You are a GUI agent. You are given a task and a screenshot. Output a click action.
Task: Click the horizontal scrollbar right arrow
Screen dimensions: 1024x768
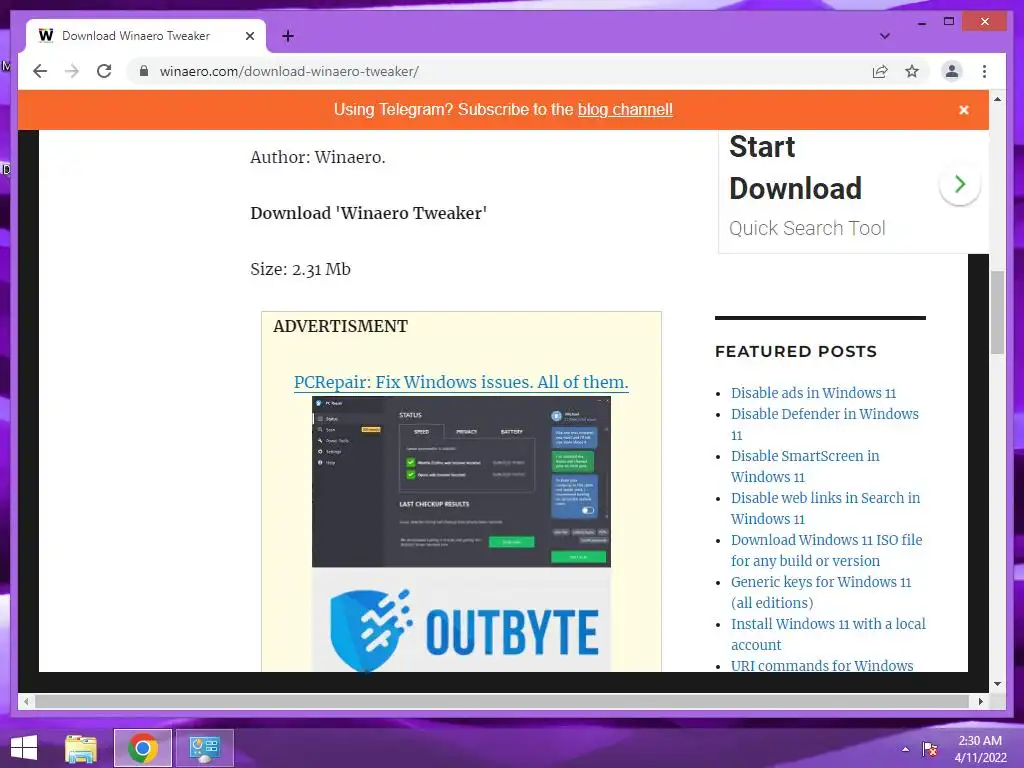point(980,701)
